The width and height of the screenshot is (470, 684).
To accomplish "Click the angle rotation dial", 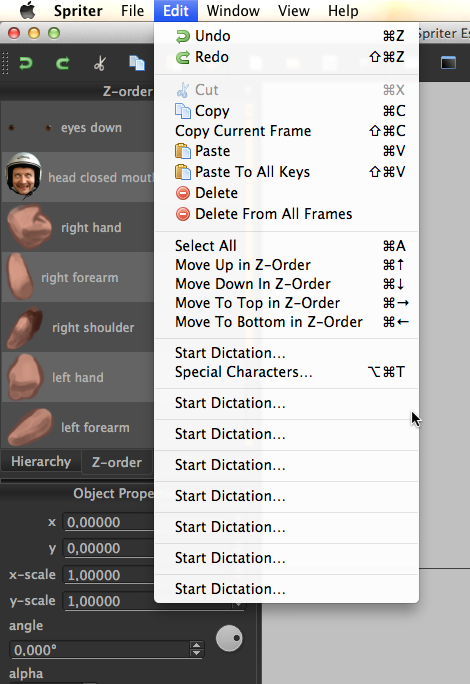I will coord(229,638).
